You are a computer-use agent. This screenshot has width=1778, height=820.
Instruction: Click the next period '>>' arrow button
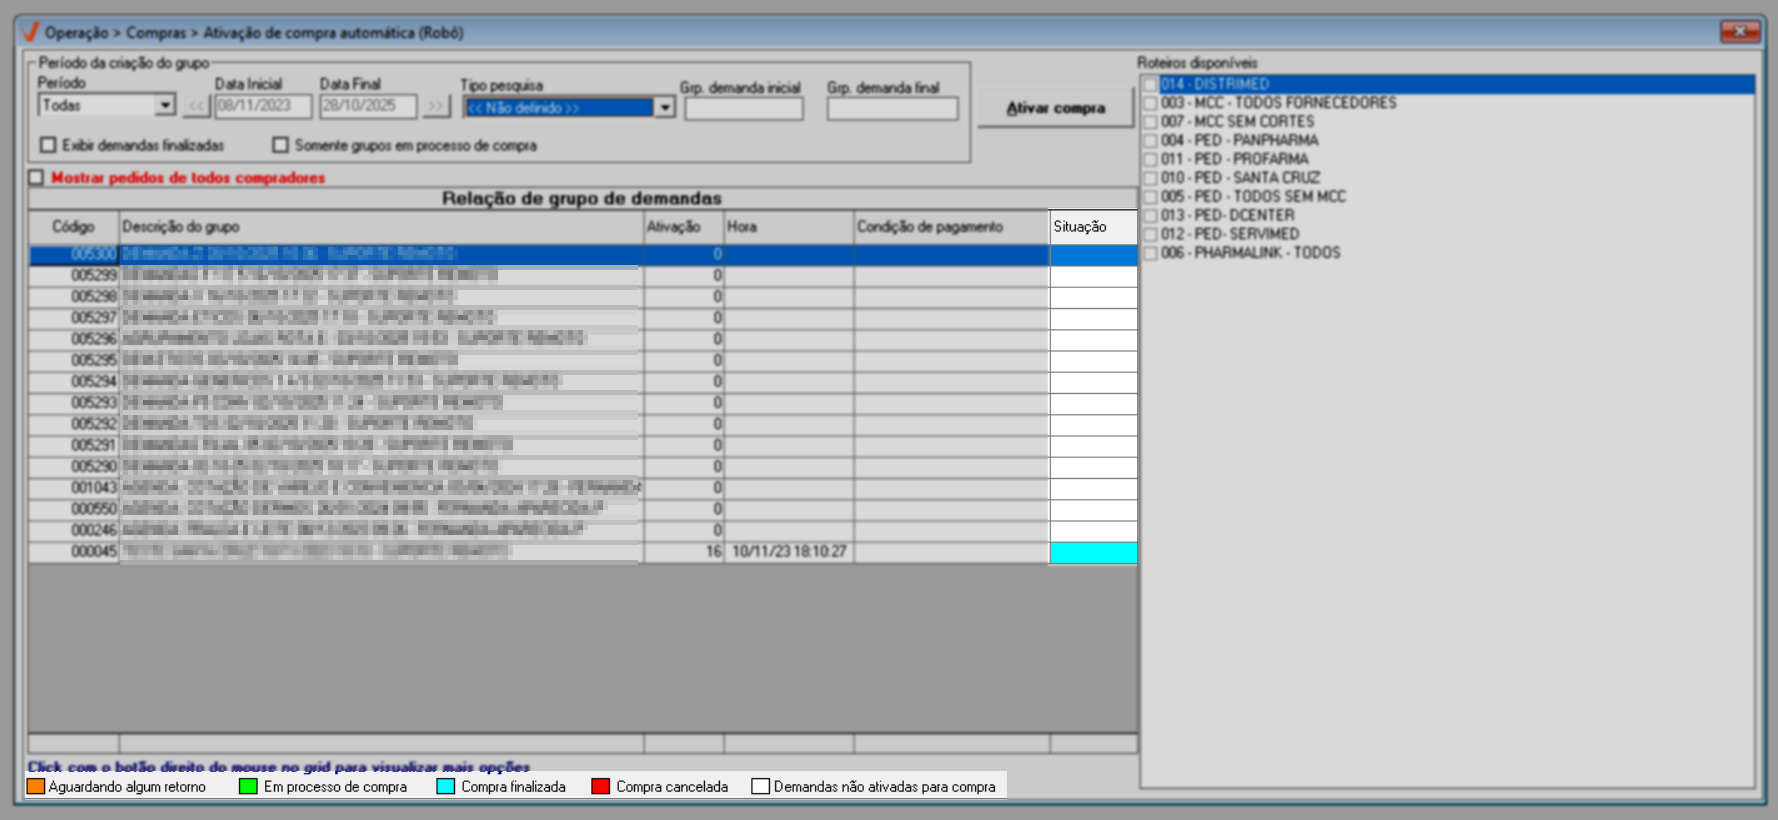435,105
